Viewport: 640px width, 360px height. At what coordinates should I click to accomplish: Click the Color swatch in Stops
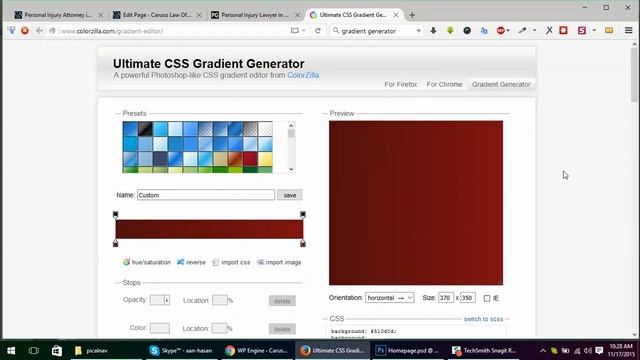point(160,328)
